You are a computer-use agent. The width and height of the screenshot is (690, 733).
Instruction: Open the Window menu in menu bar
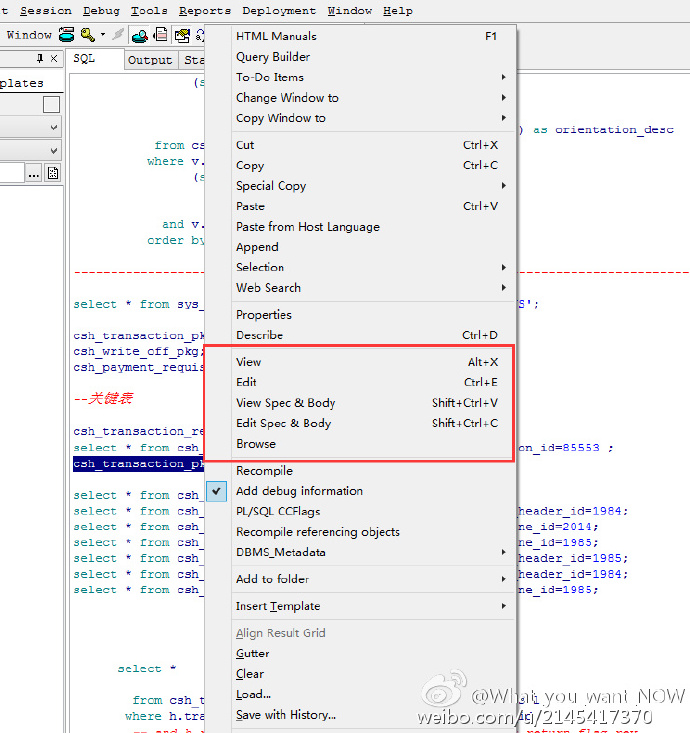click(350, 11)
